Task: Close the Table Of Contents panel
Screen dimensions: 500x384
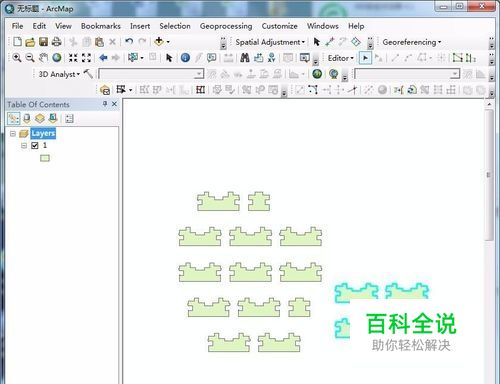Action: (x=114, y=104)
